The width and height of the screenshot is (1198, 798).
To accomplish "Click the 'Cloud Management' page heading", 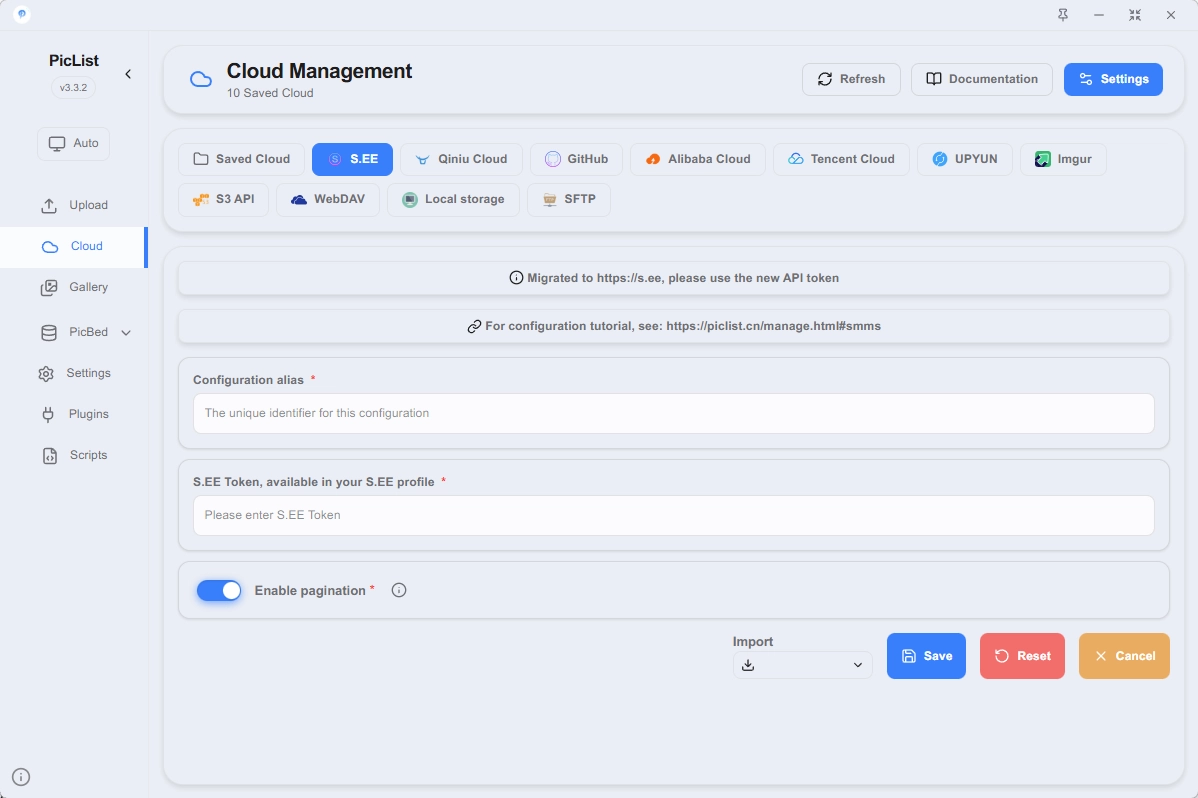I will click(x=319, y=71).
